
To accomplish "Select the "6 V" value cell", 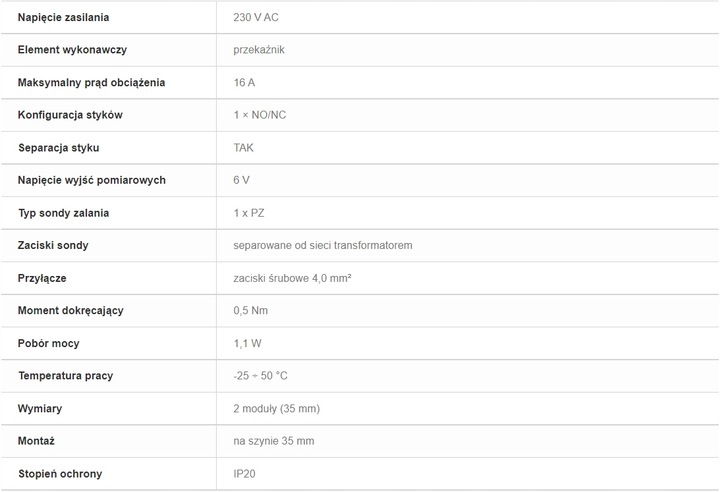I will tap(241, 180).
